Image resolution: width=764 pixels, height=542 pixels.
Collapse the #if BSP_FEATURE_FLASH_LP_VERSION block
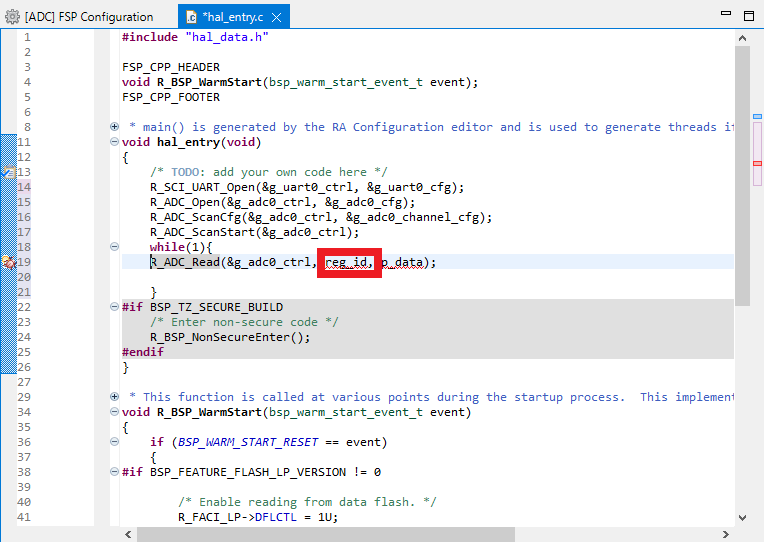(115, 472)
